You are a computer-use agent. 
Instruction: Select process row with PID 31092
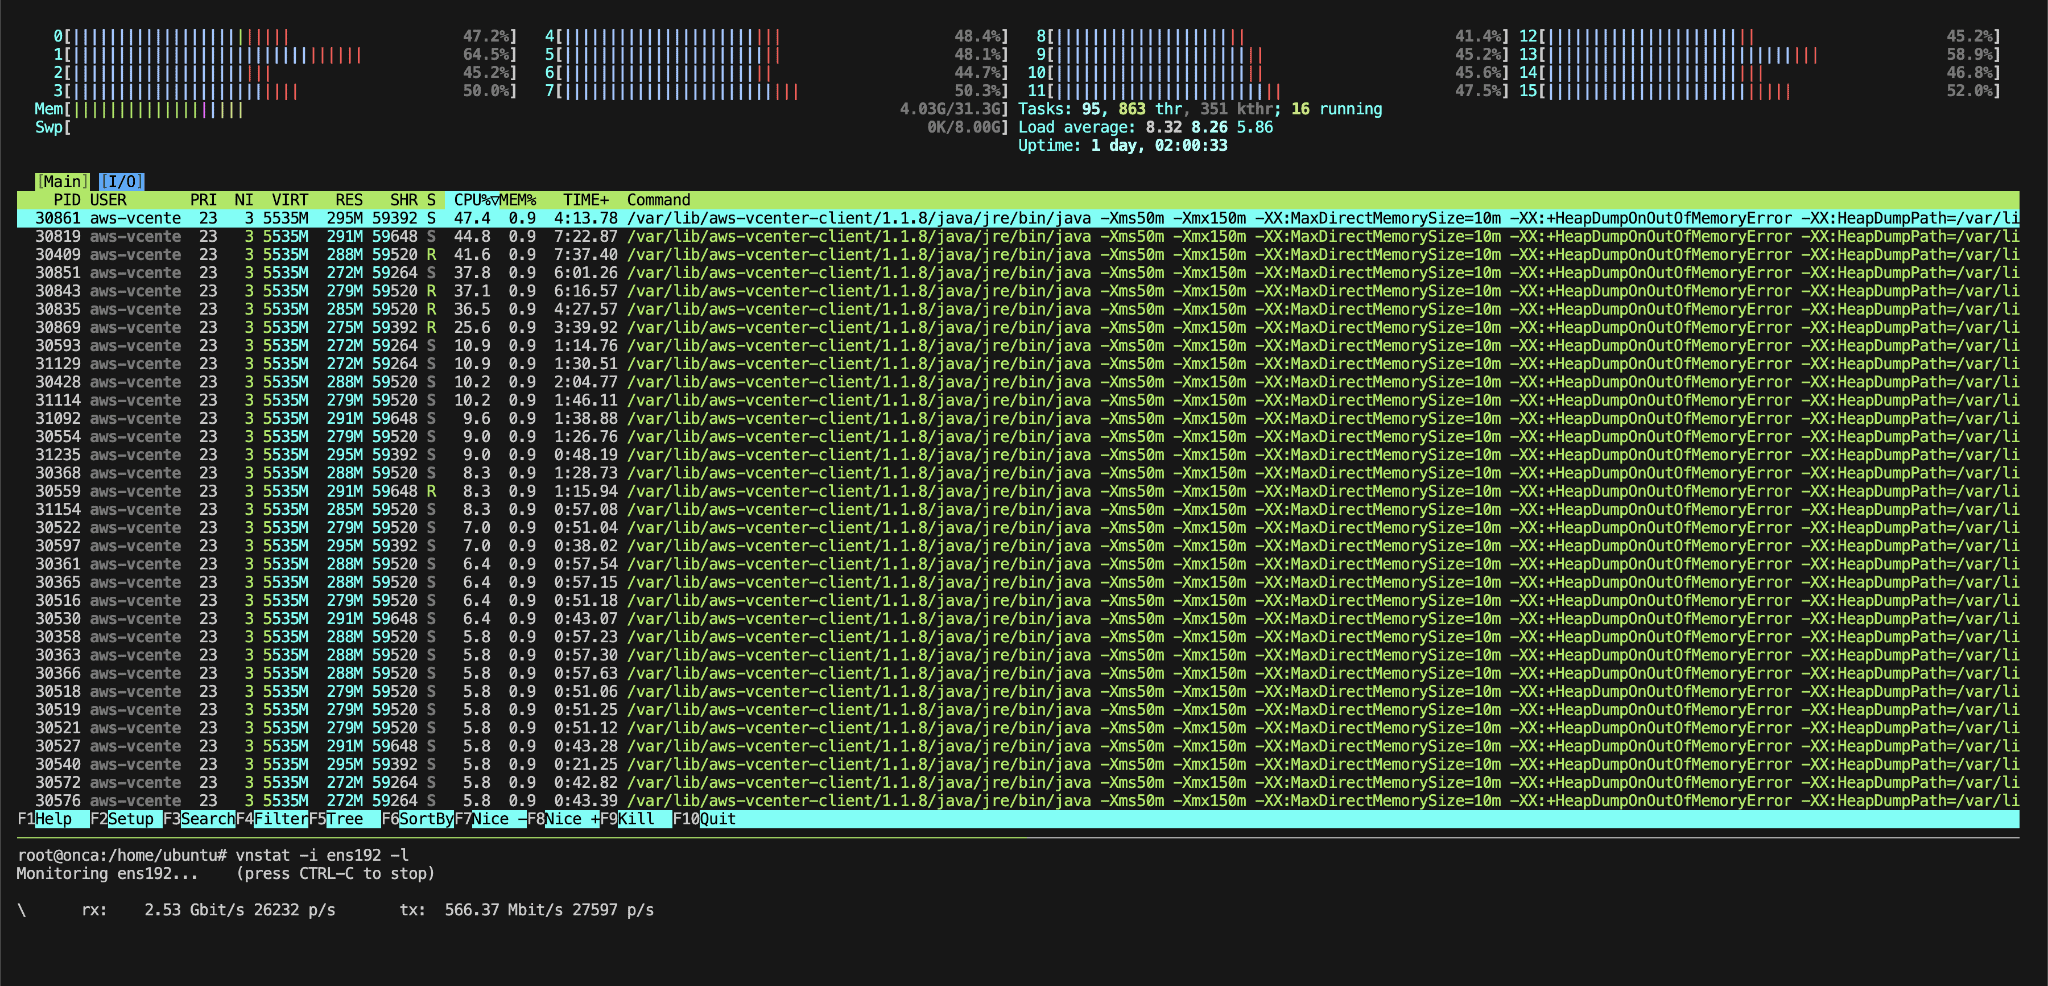click(1018, 418)
